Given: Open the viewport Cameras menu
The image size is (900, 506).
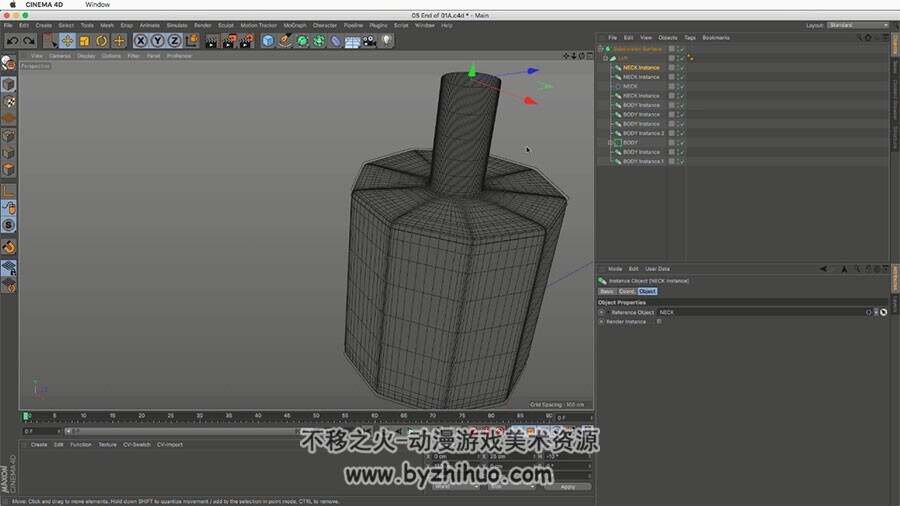Looking at the screenshot, I should [60, 56].
